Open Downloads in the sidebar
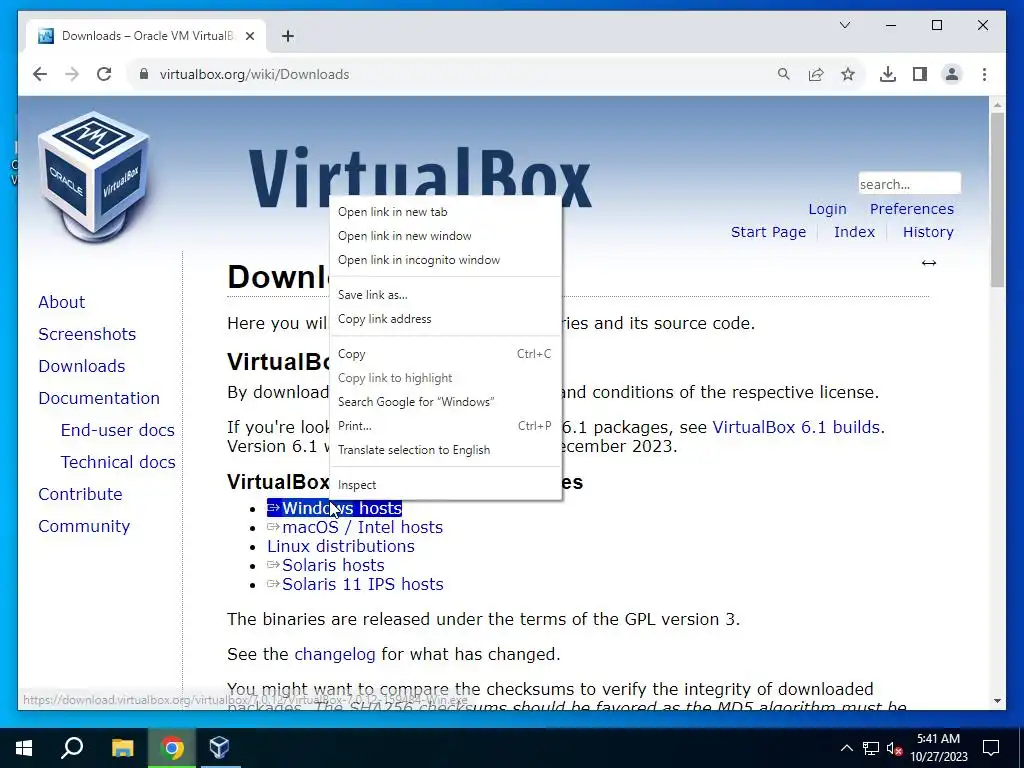The height and width of the screenshot is (768, 1024). pos(82,366)
